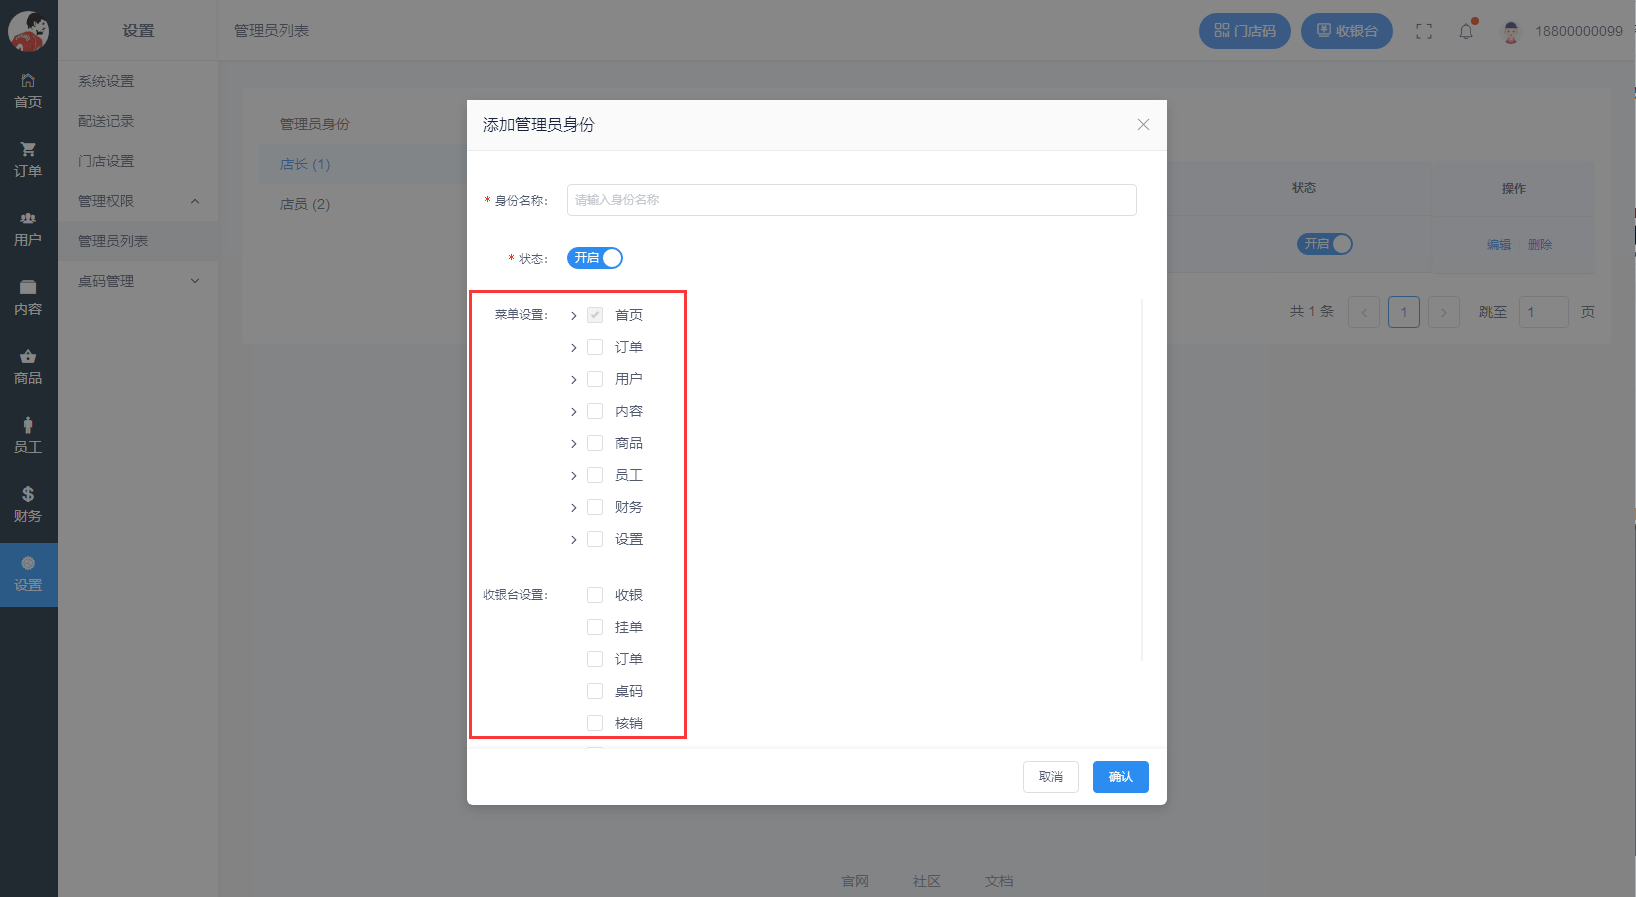
Task: Expand the 首页 tree node
Action: (573, 316)
